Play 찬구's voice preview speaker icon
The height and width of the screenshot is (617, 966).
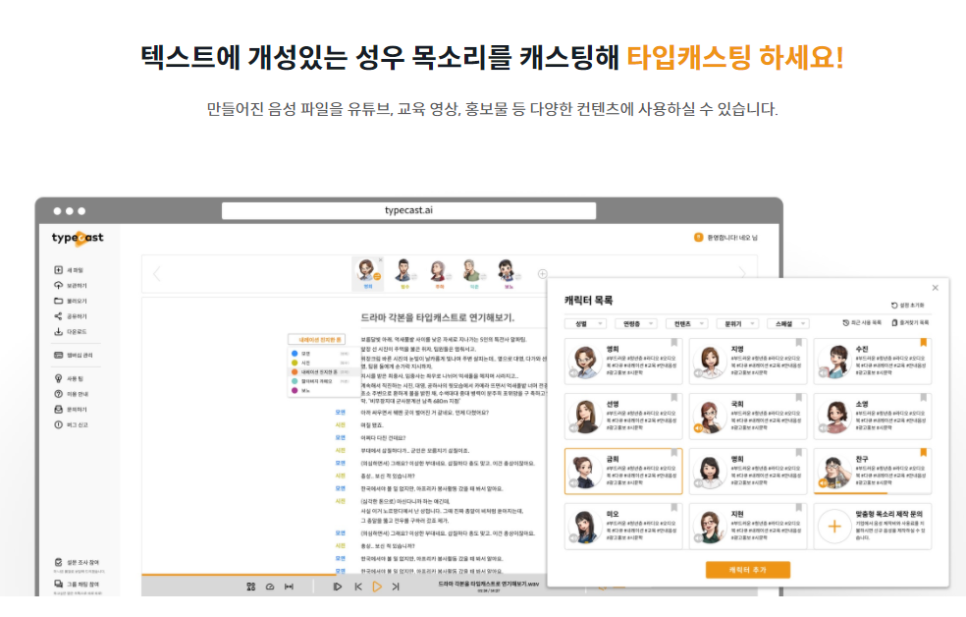822,483
